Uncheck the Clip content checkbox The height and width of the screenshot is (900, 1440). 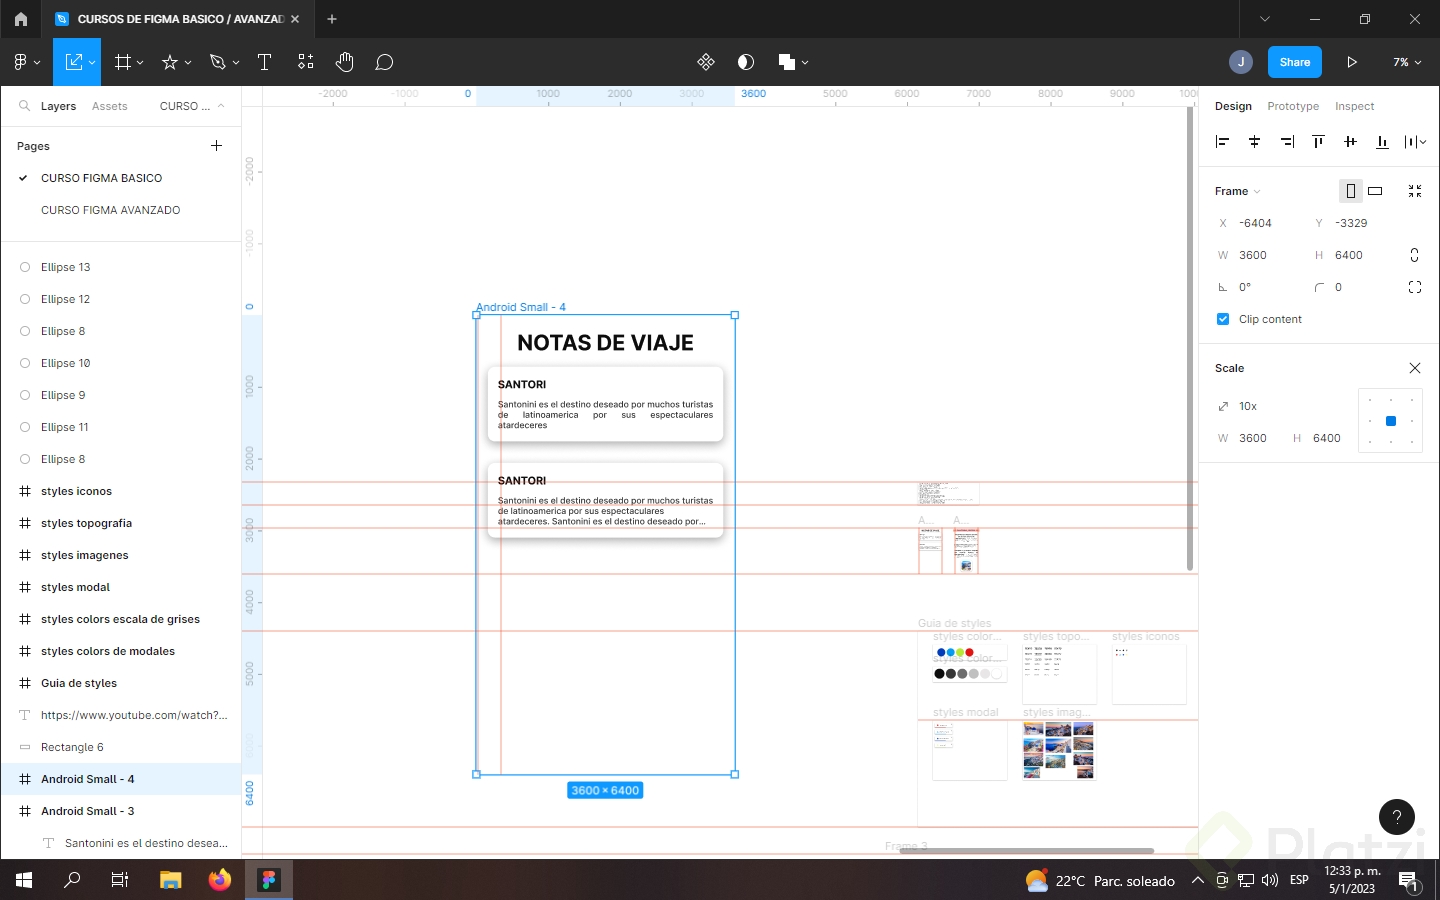click(1222, 319)
